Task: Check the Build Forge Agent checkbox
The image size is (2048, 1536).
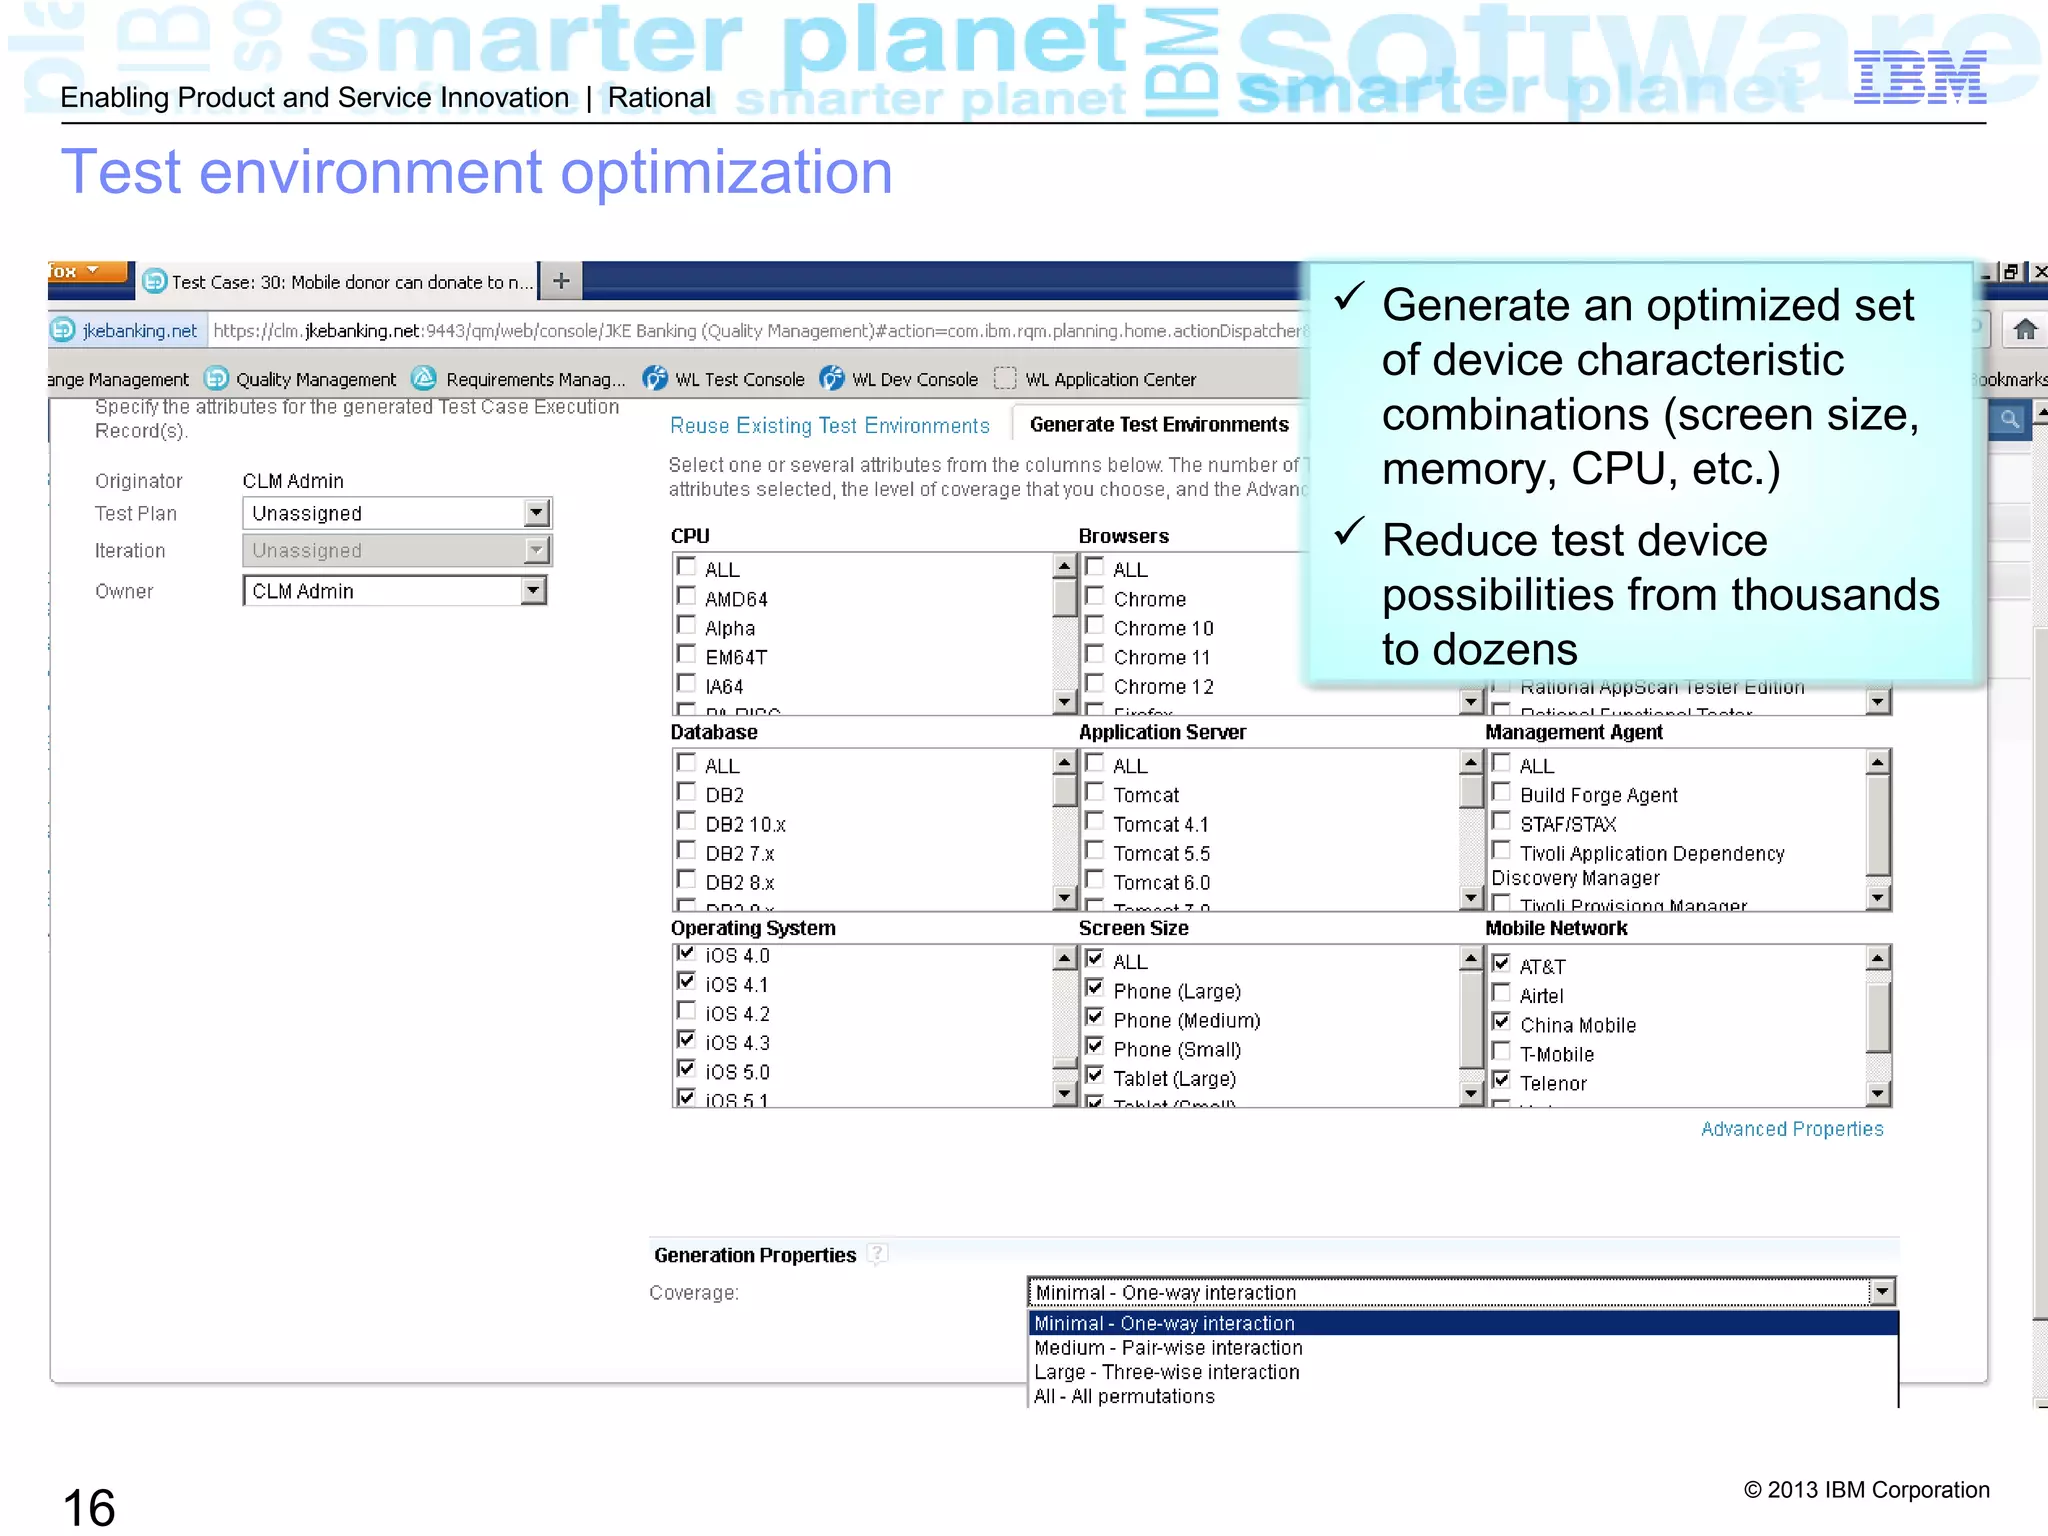Action: tap(1501, 792)
